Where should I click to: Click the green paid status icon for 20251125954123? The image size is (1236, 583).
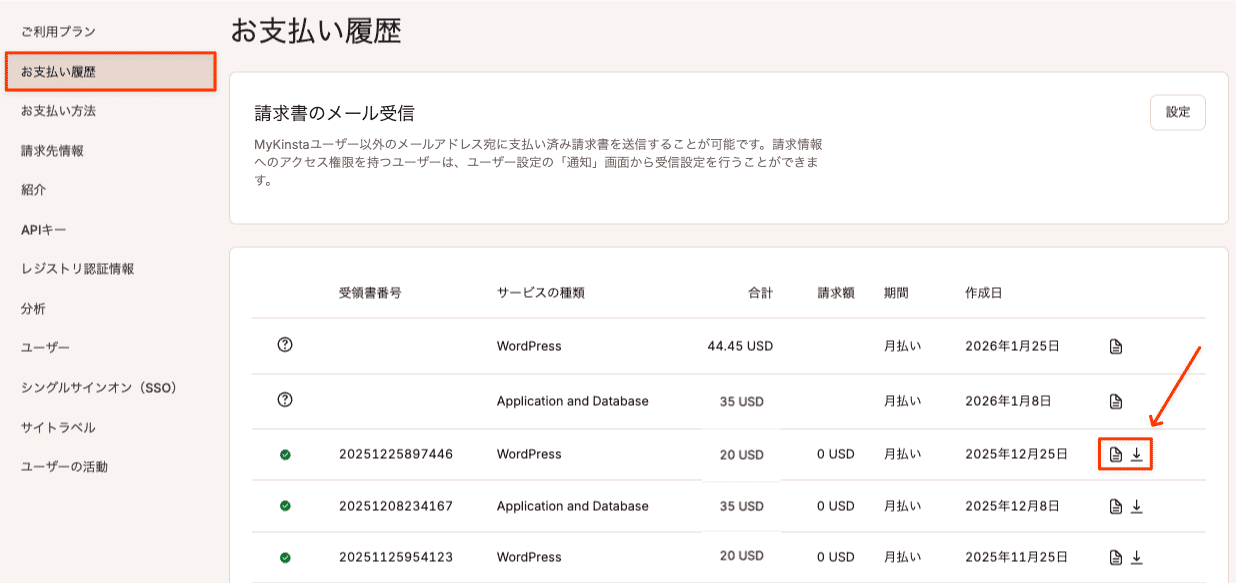286,557
